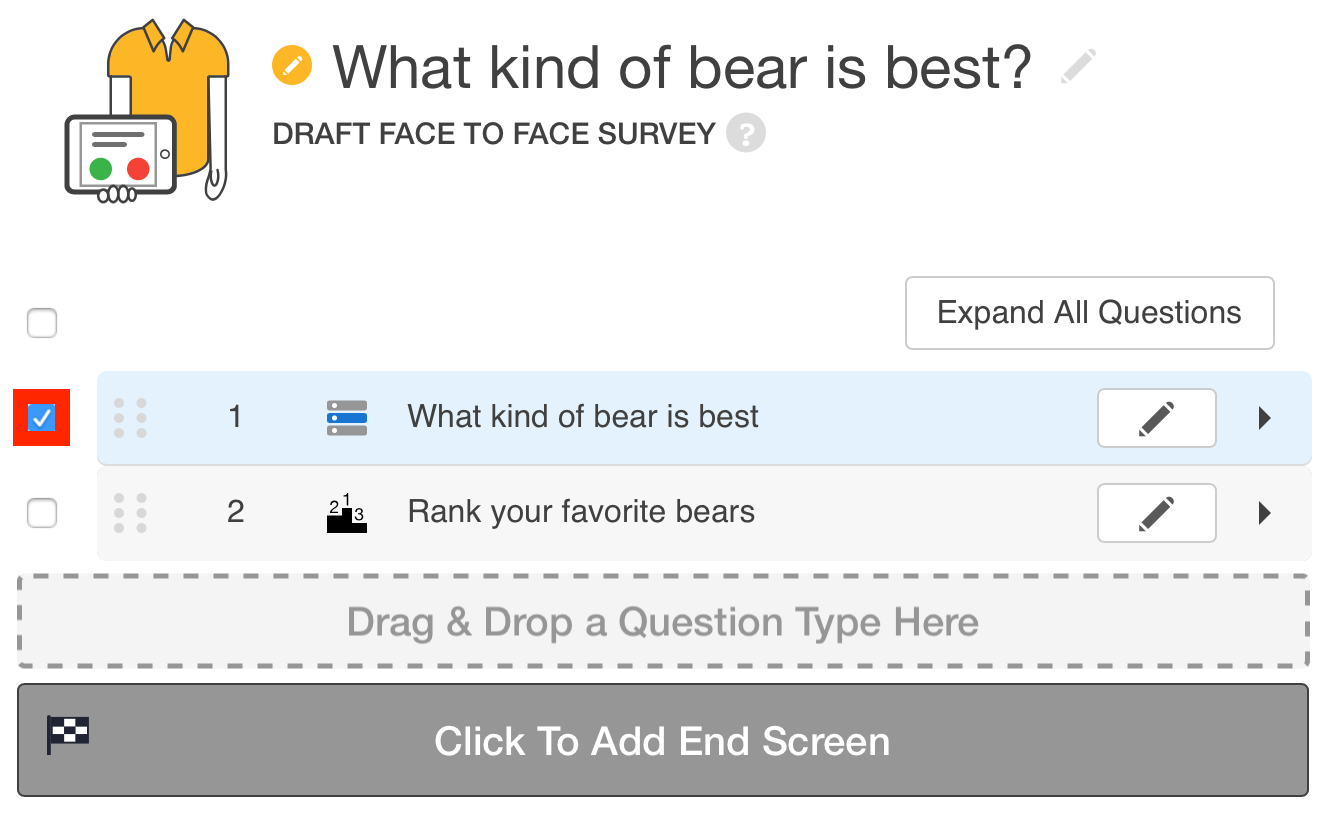Check the checkbox on question 2
1330x818 pixels.
click(x=41, y=512)
